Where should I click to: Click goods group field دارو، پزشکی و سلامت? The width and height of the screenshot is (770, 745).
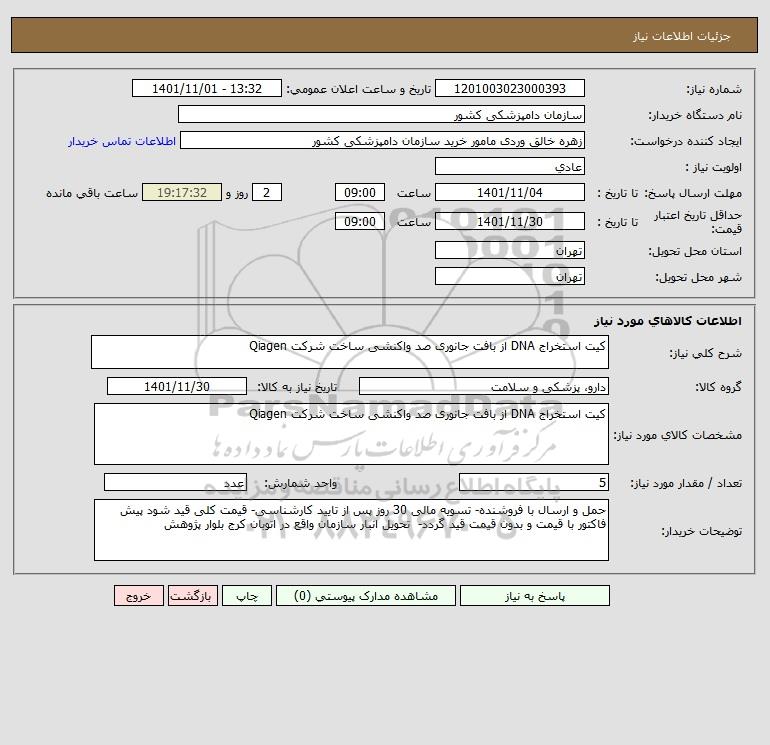point(484,386)
